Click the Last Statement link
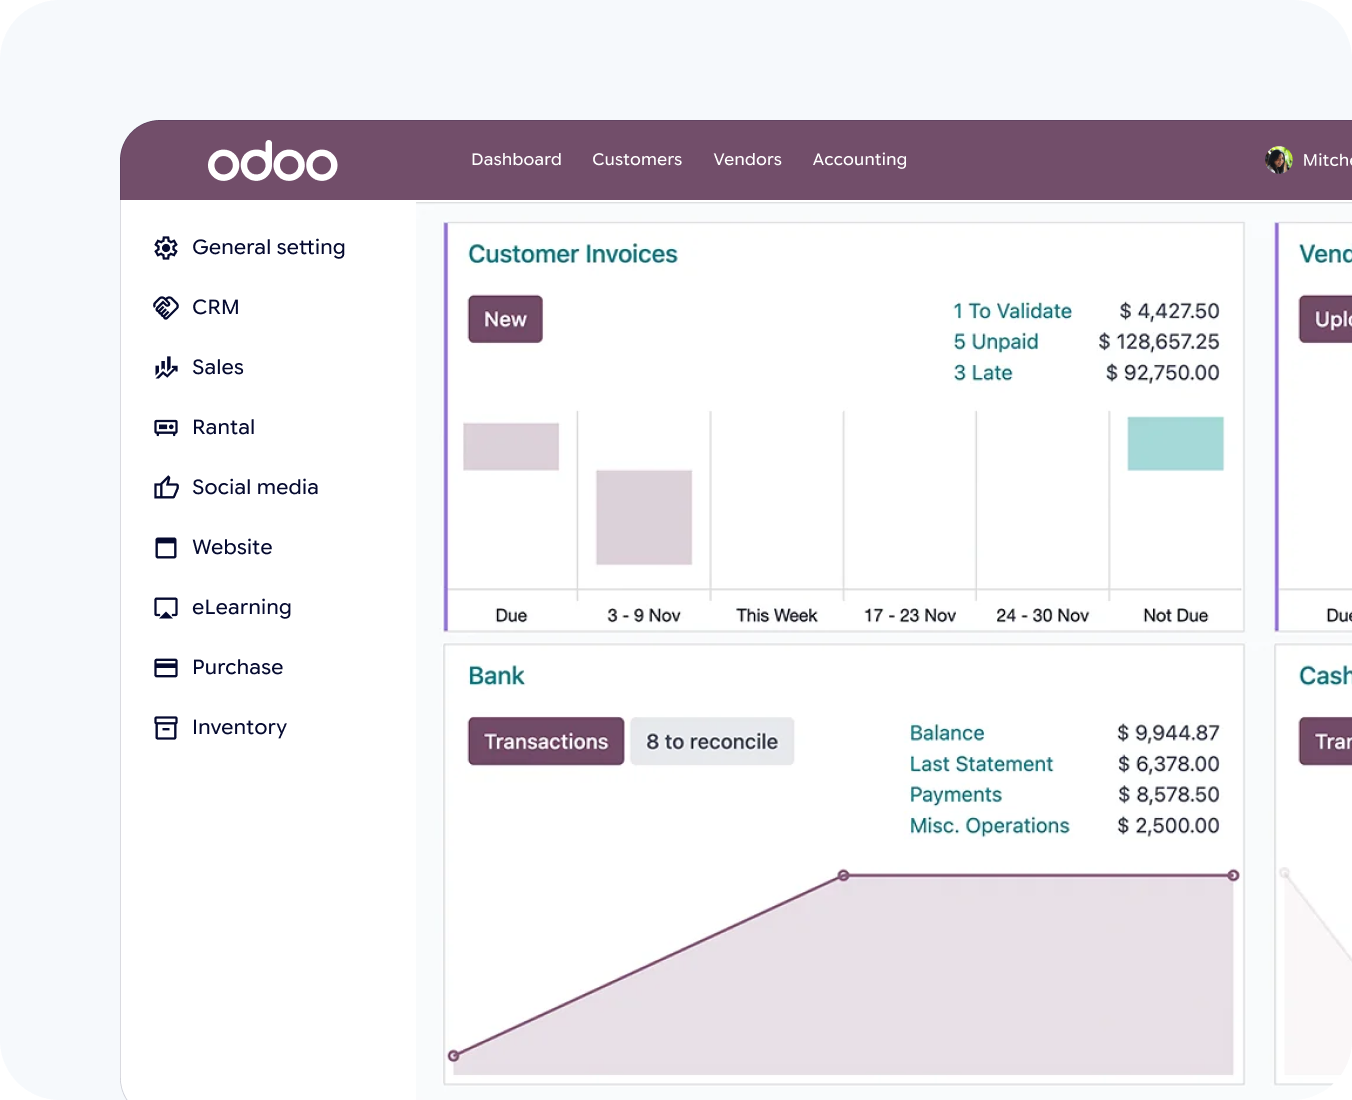The width and height of the screenshot is (1352, 1100). pos(981,764)
